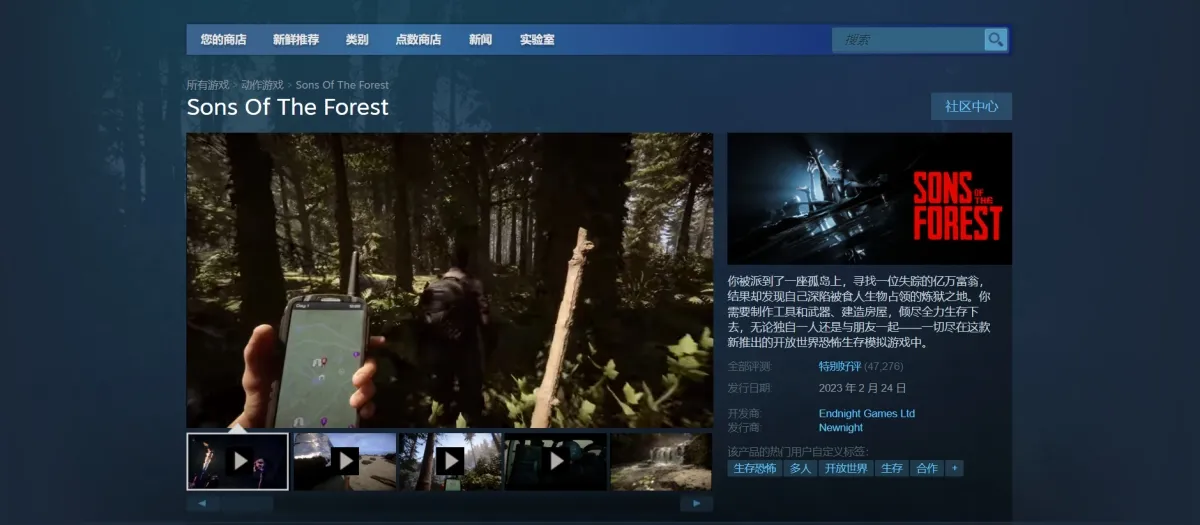Open the 实验室 menu item
Screen dimensions: 1200x525
(x=537, y=40)
